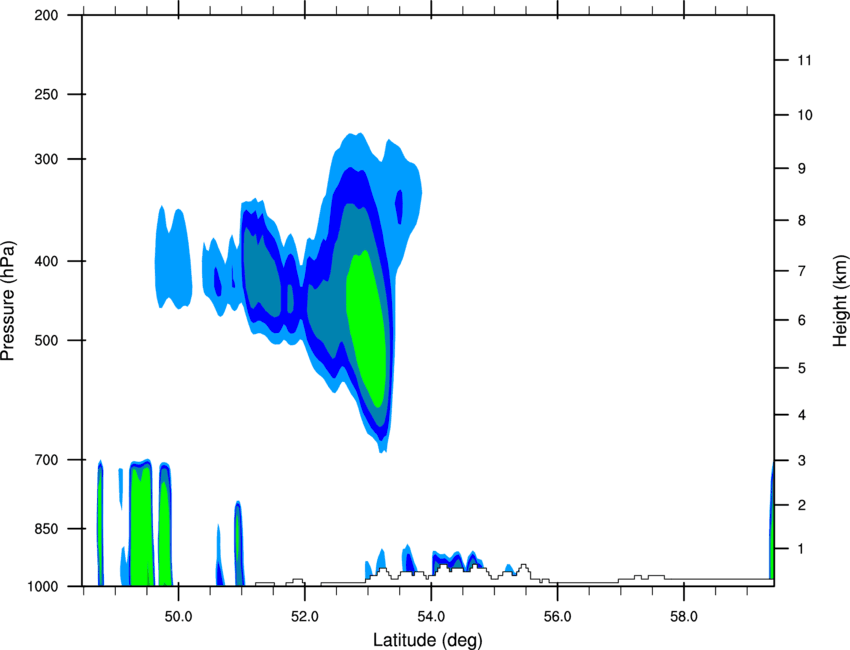Select the 250 pressure tick label
The width and height of the screenshot is (850, 650).
click(46, 94)
